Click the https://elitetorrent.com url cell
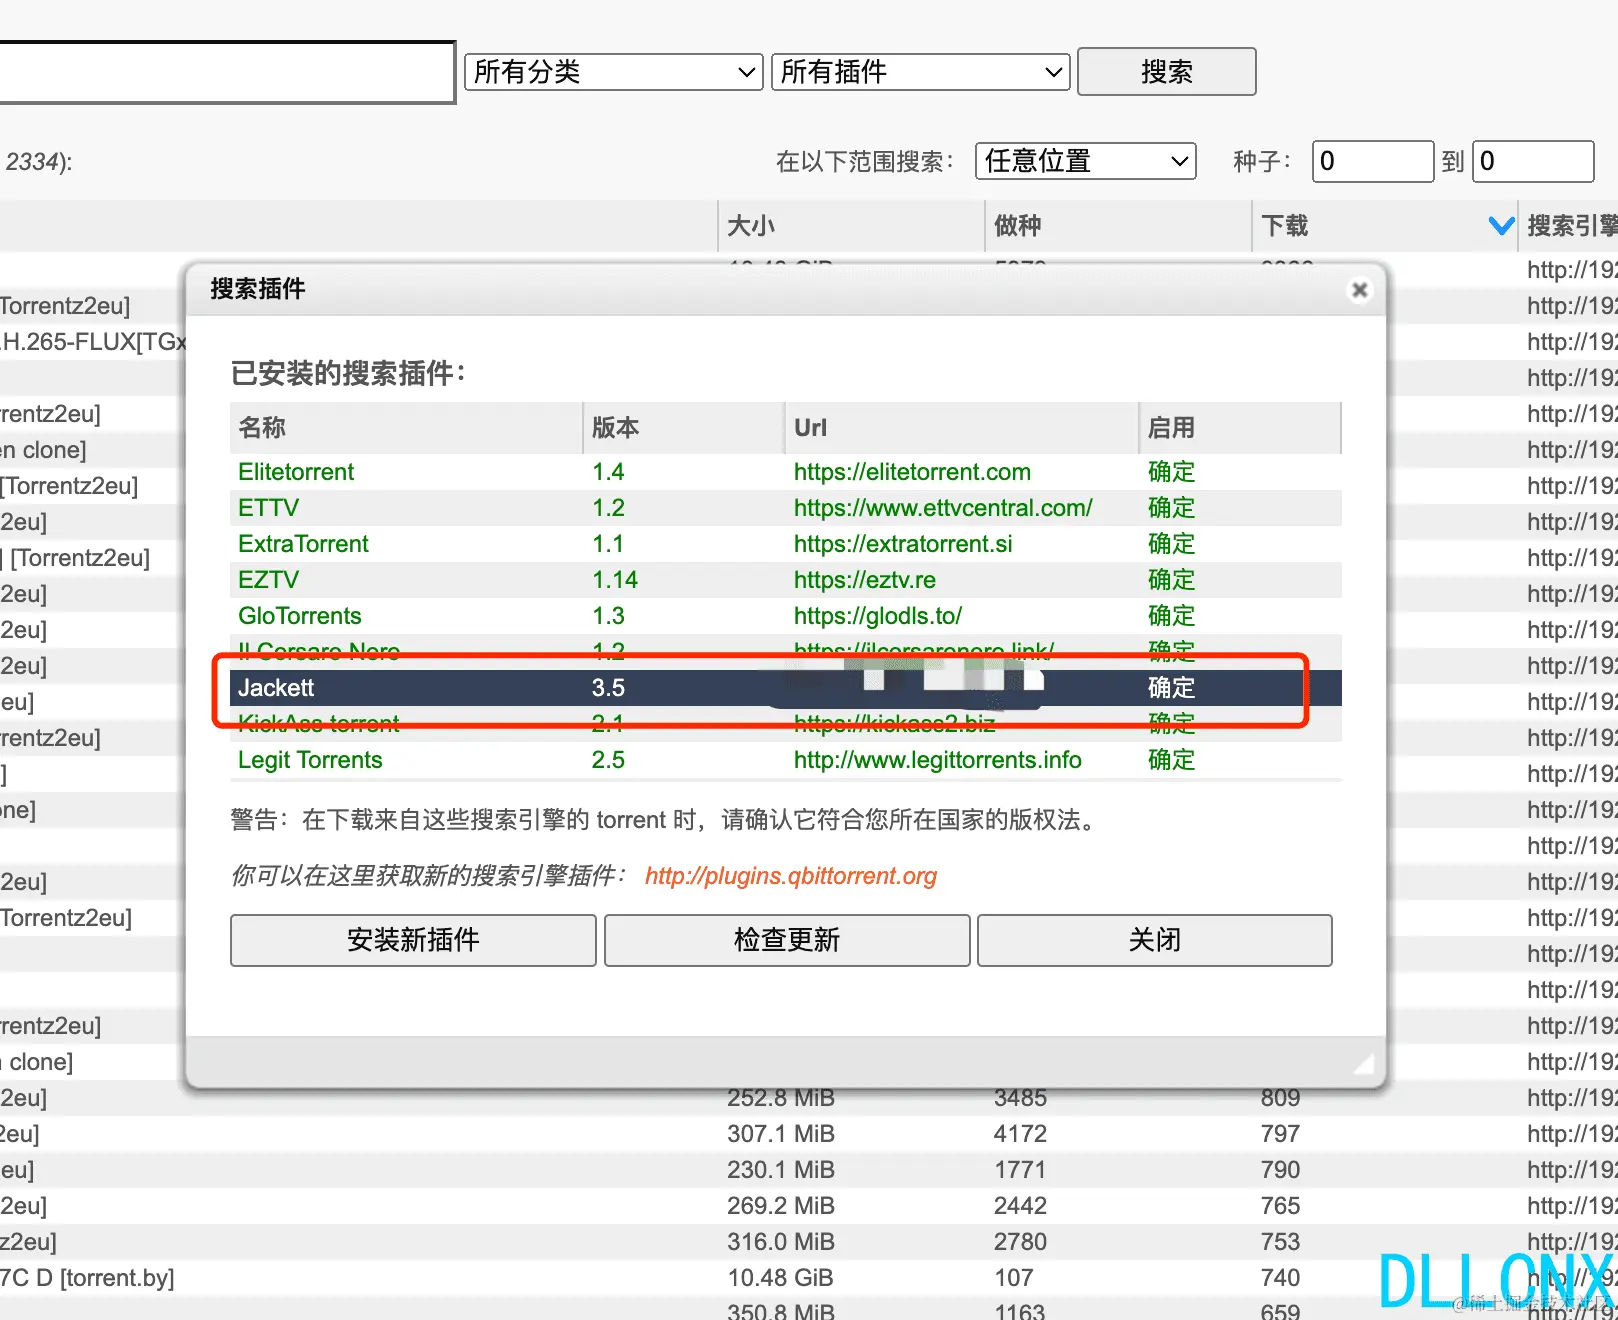Viewport: 1618px width, 1320px height. [x=912, y=472]
